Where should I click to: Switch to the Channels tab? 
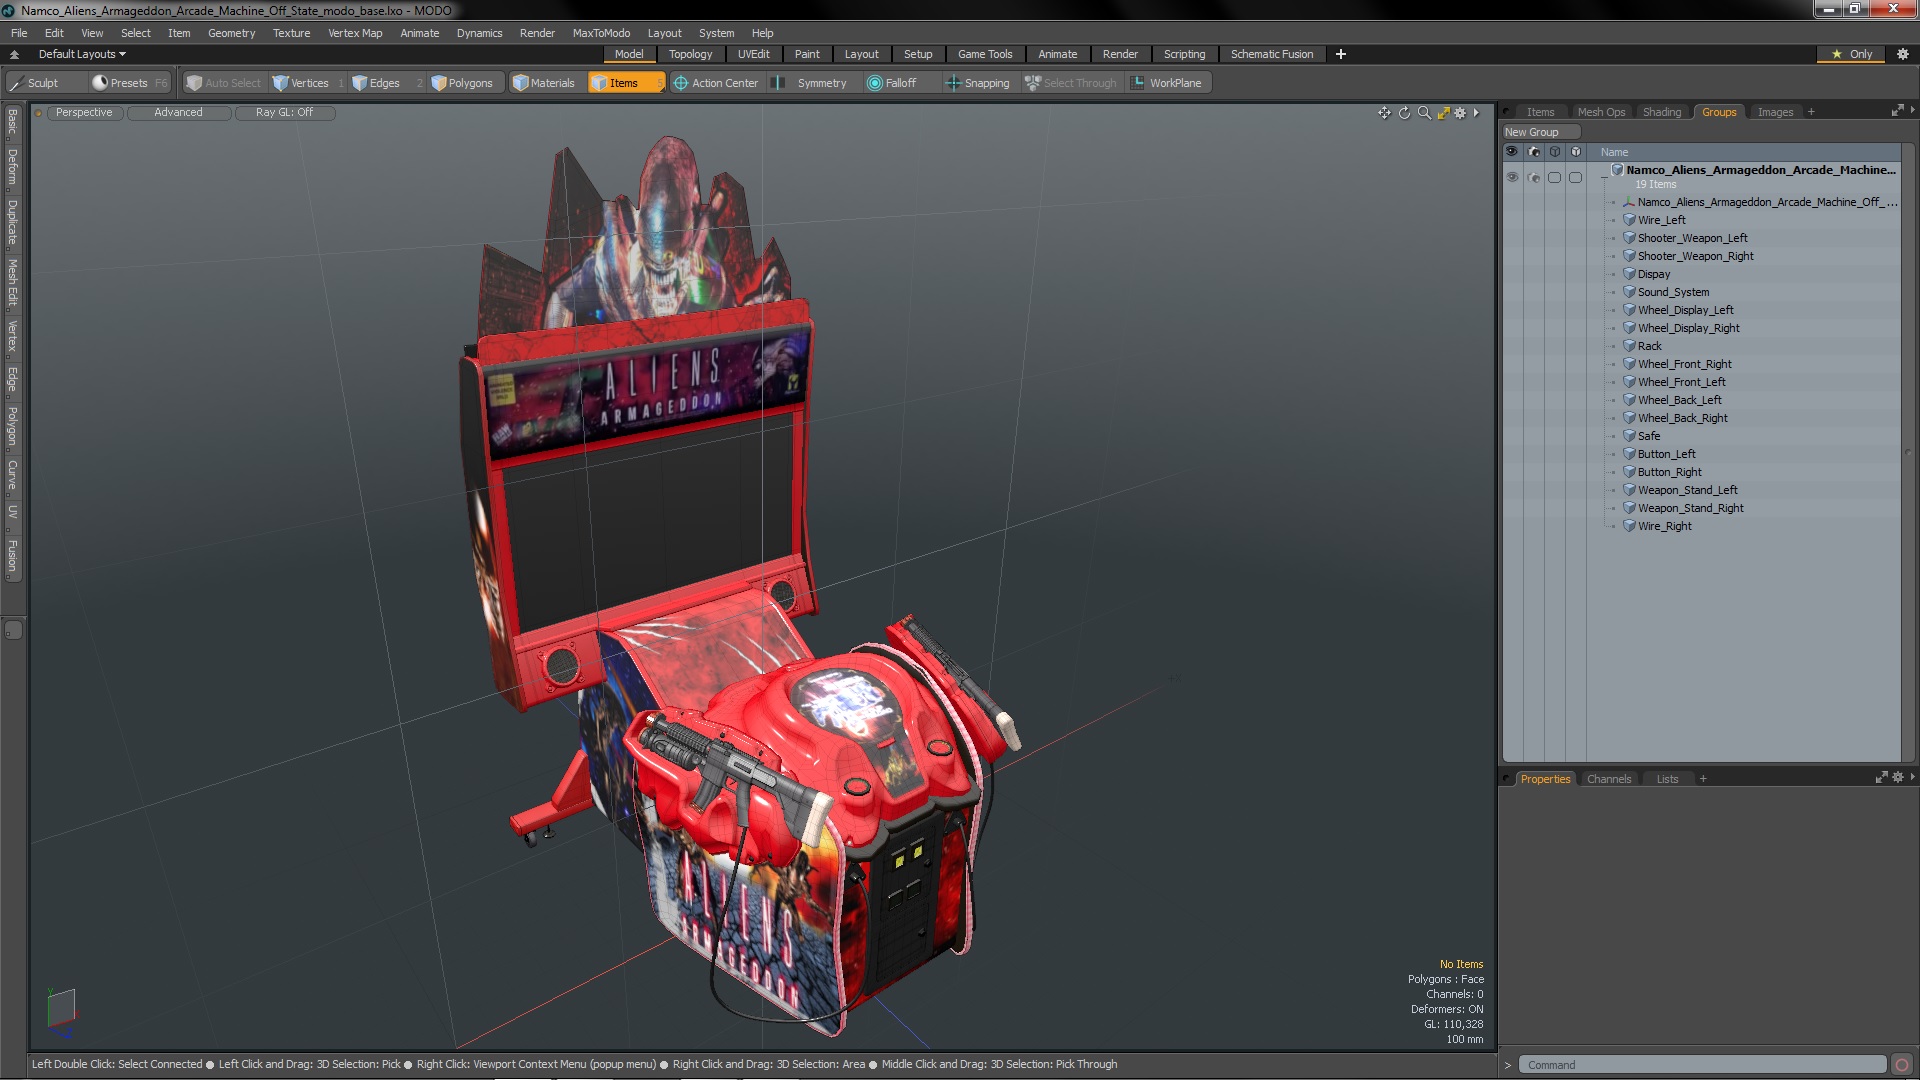[x=1608, y=779]
